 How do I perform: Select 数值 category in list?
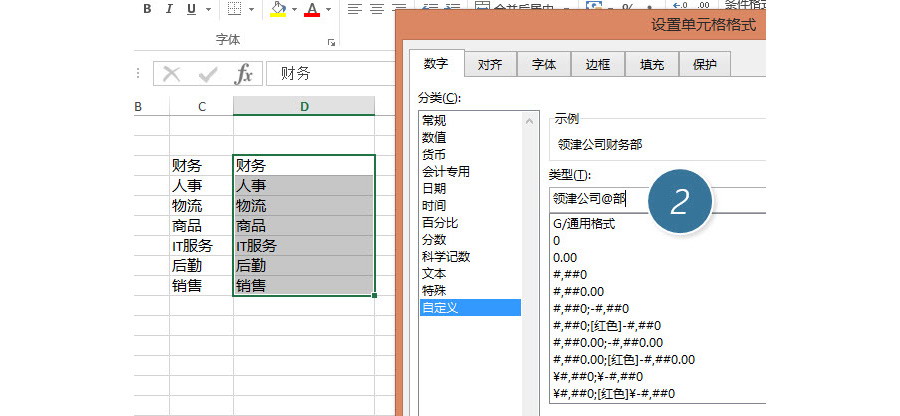[470, 138]
